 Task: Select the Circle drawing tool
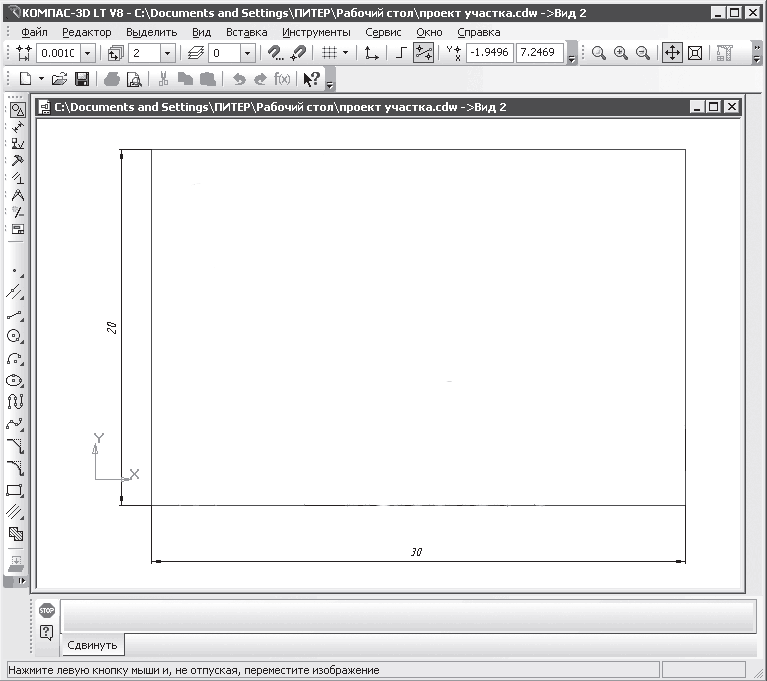point(15,337)
